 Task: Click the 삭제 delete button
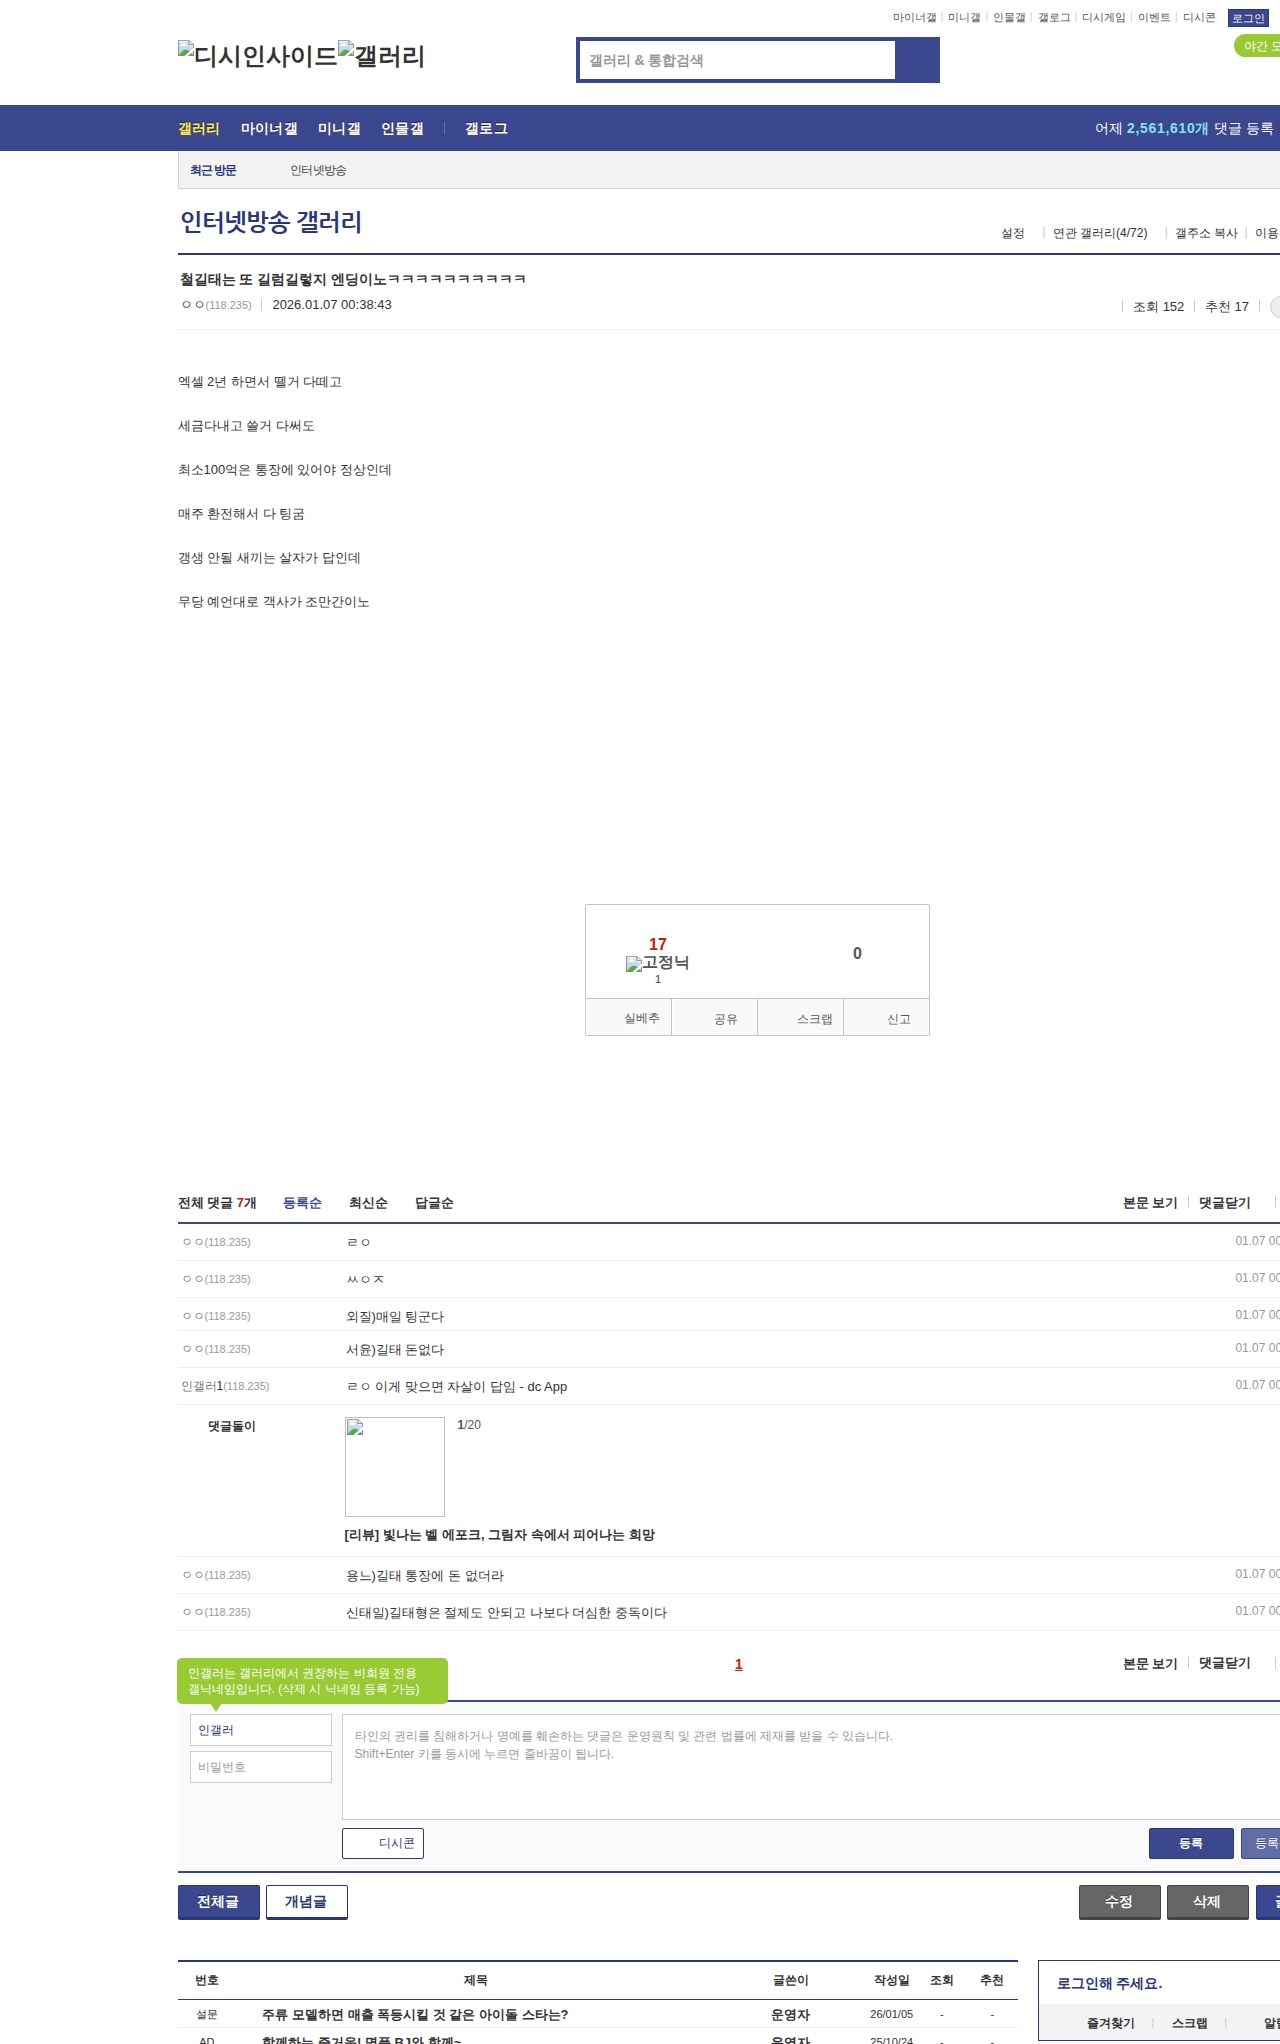click(x=1208, y=1902)
